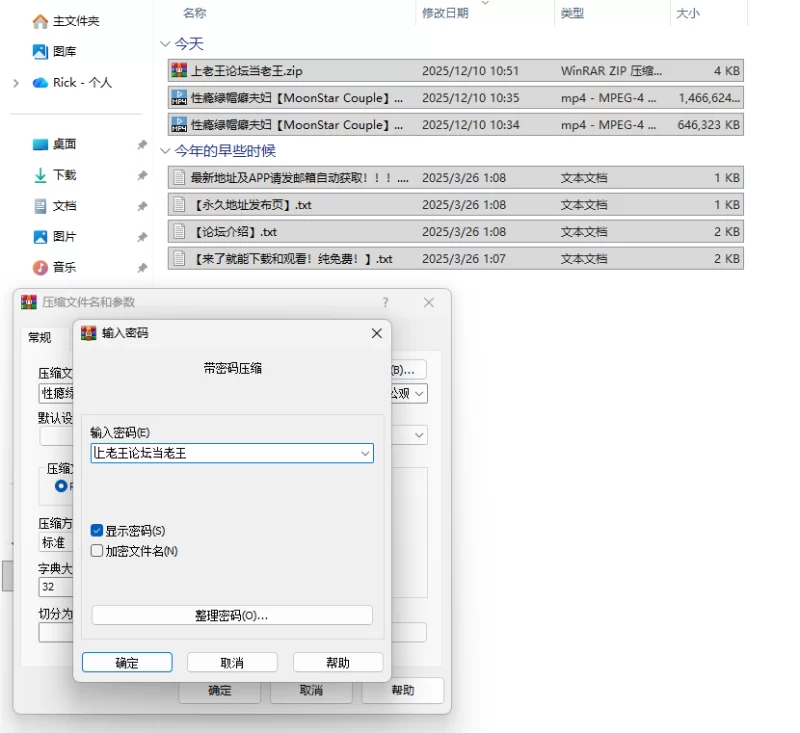Select 【论坛介绍】.txt file name
The image size is (800, 733).
234,232
